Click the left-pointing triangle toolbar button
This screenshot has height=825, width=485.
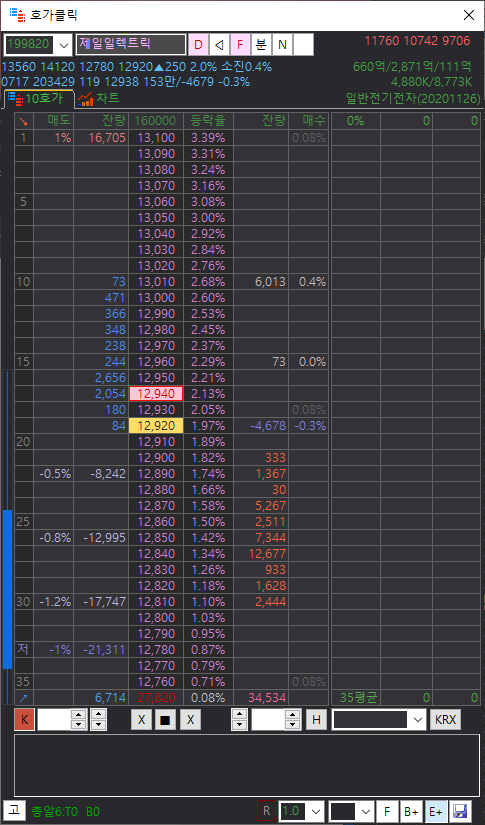219,45
